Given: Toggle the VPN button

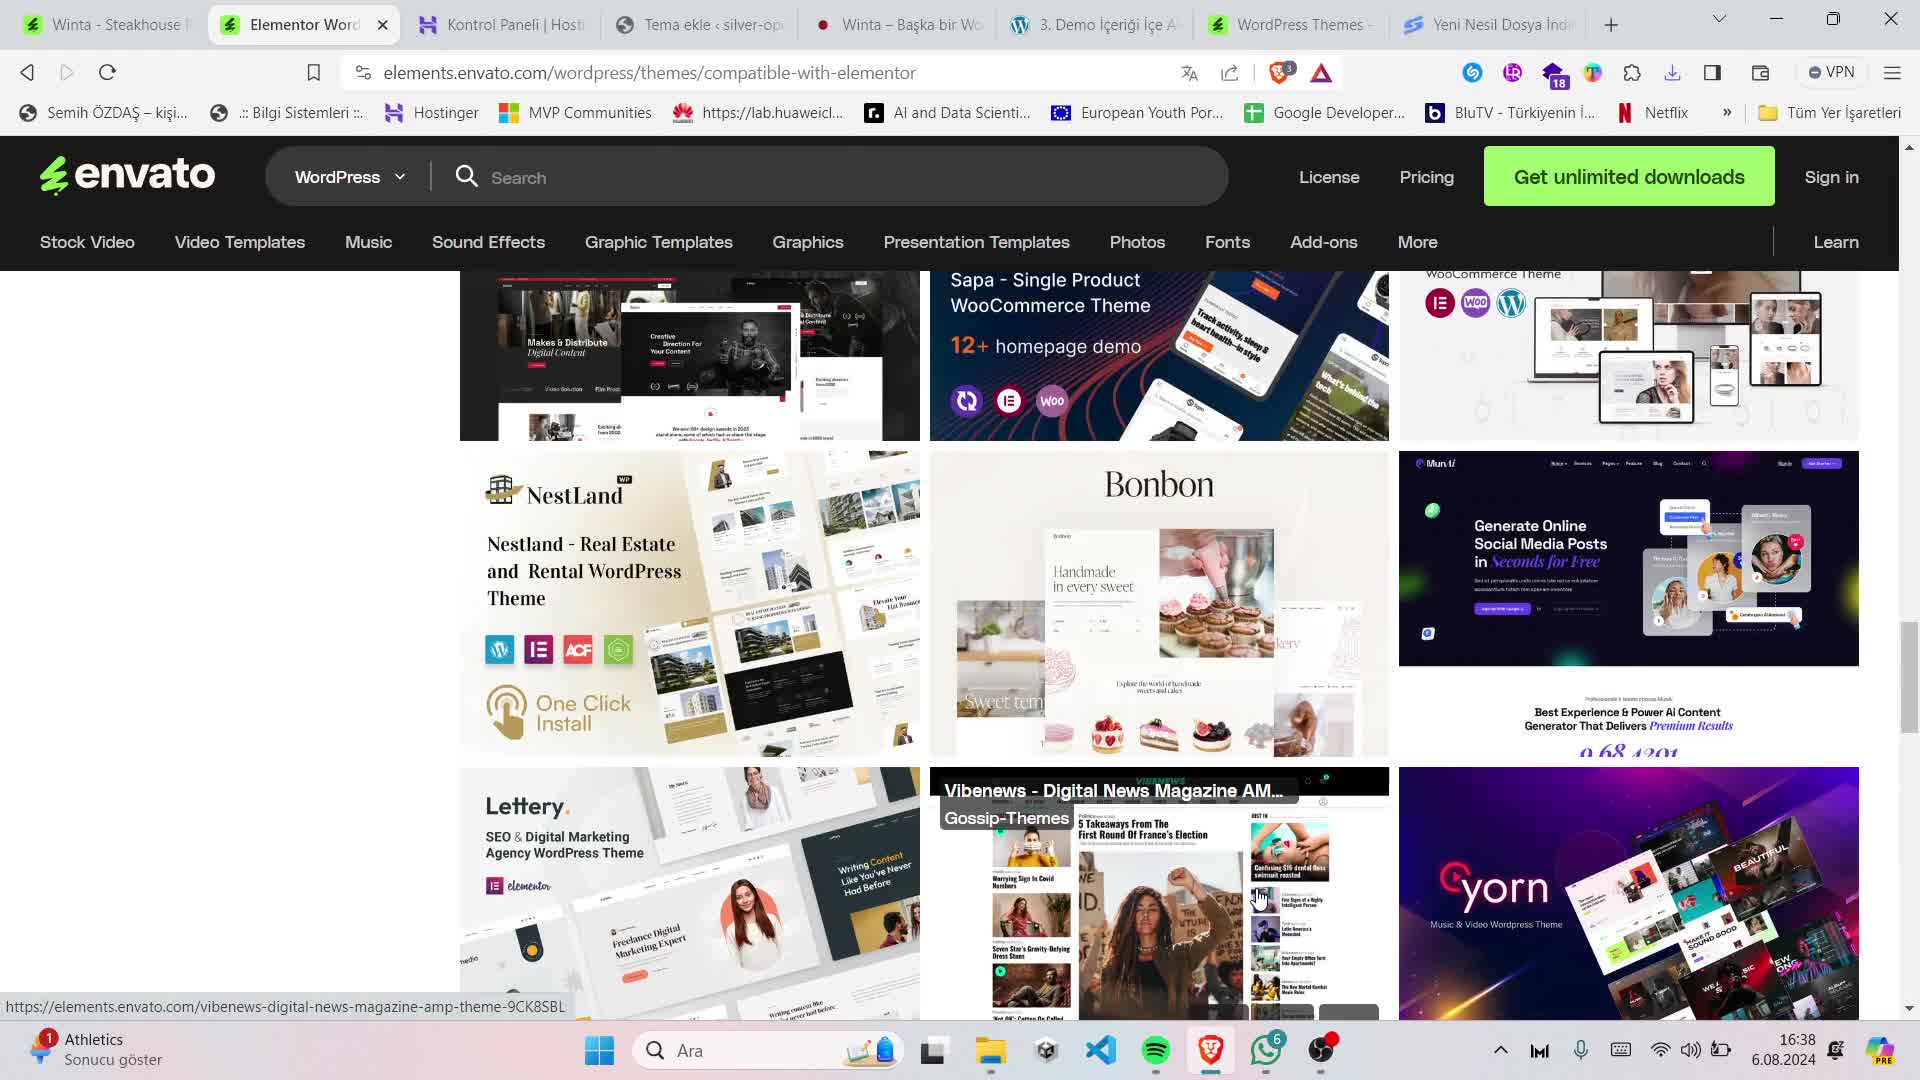Looking at the screenshot, I should [1831, 72].
